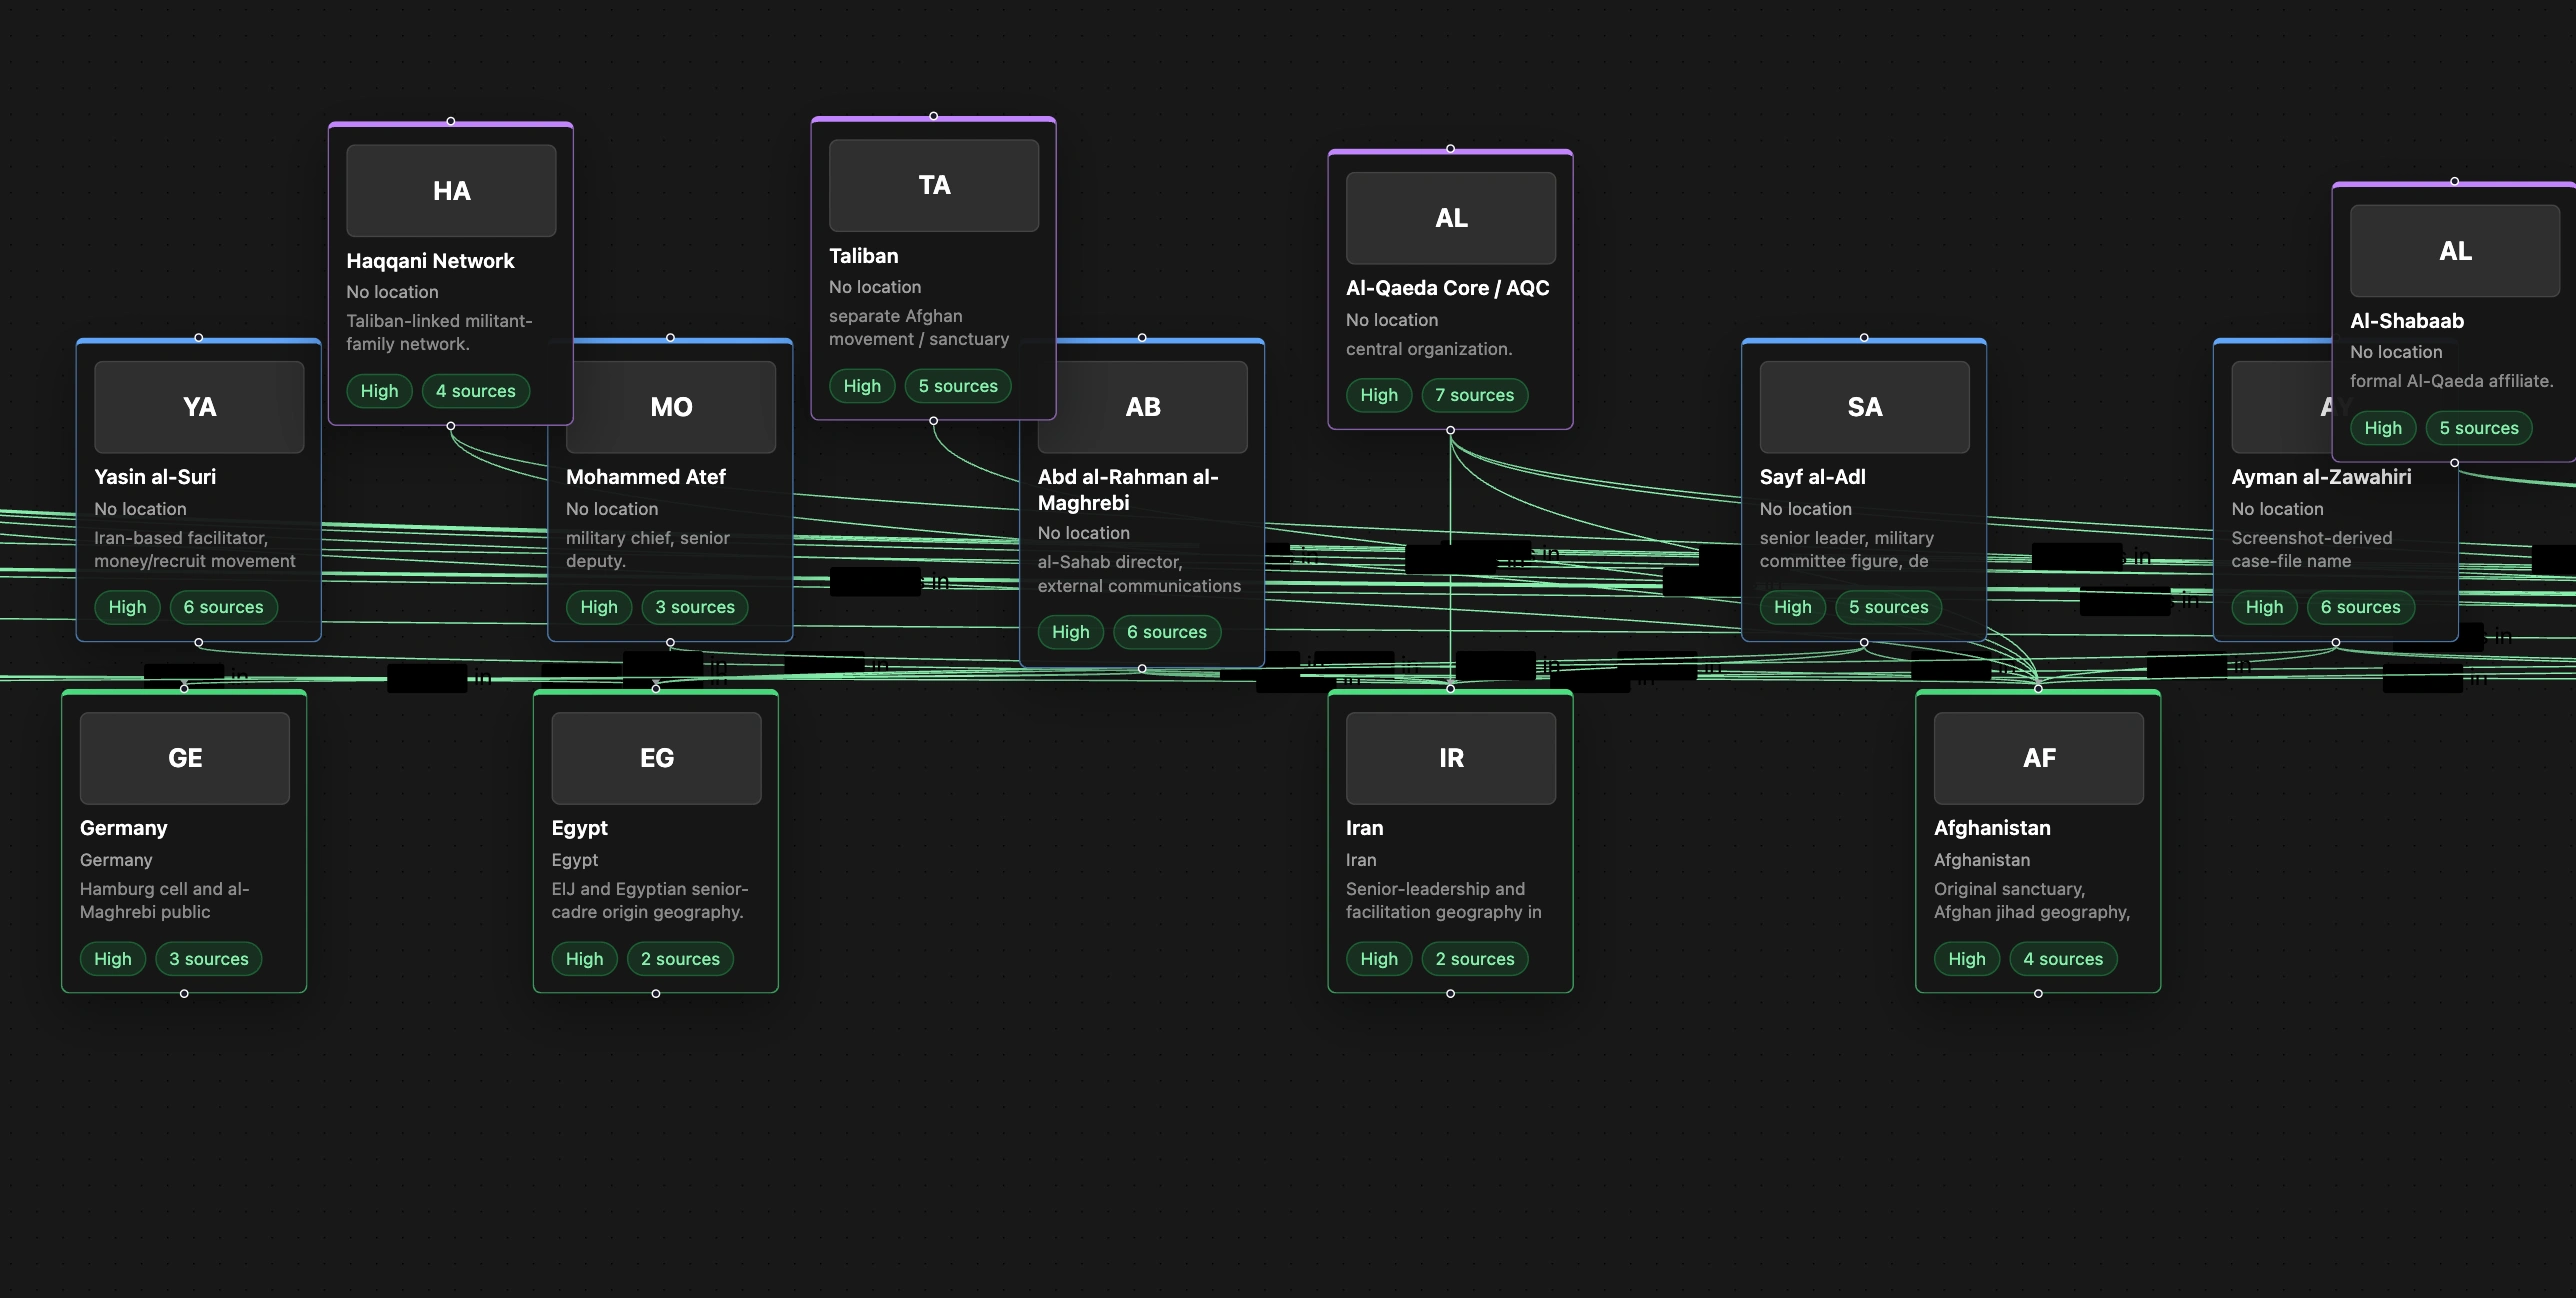
Task: Click the Haqqani Network title text
Action: pos(430,261)
